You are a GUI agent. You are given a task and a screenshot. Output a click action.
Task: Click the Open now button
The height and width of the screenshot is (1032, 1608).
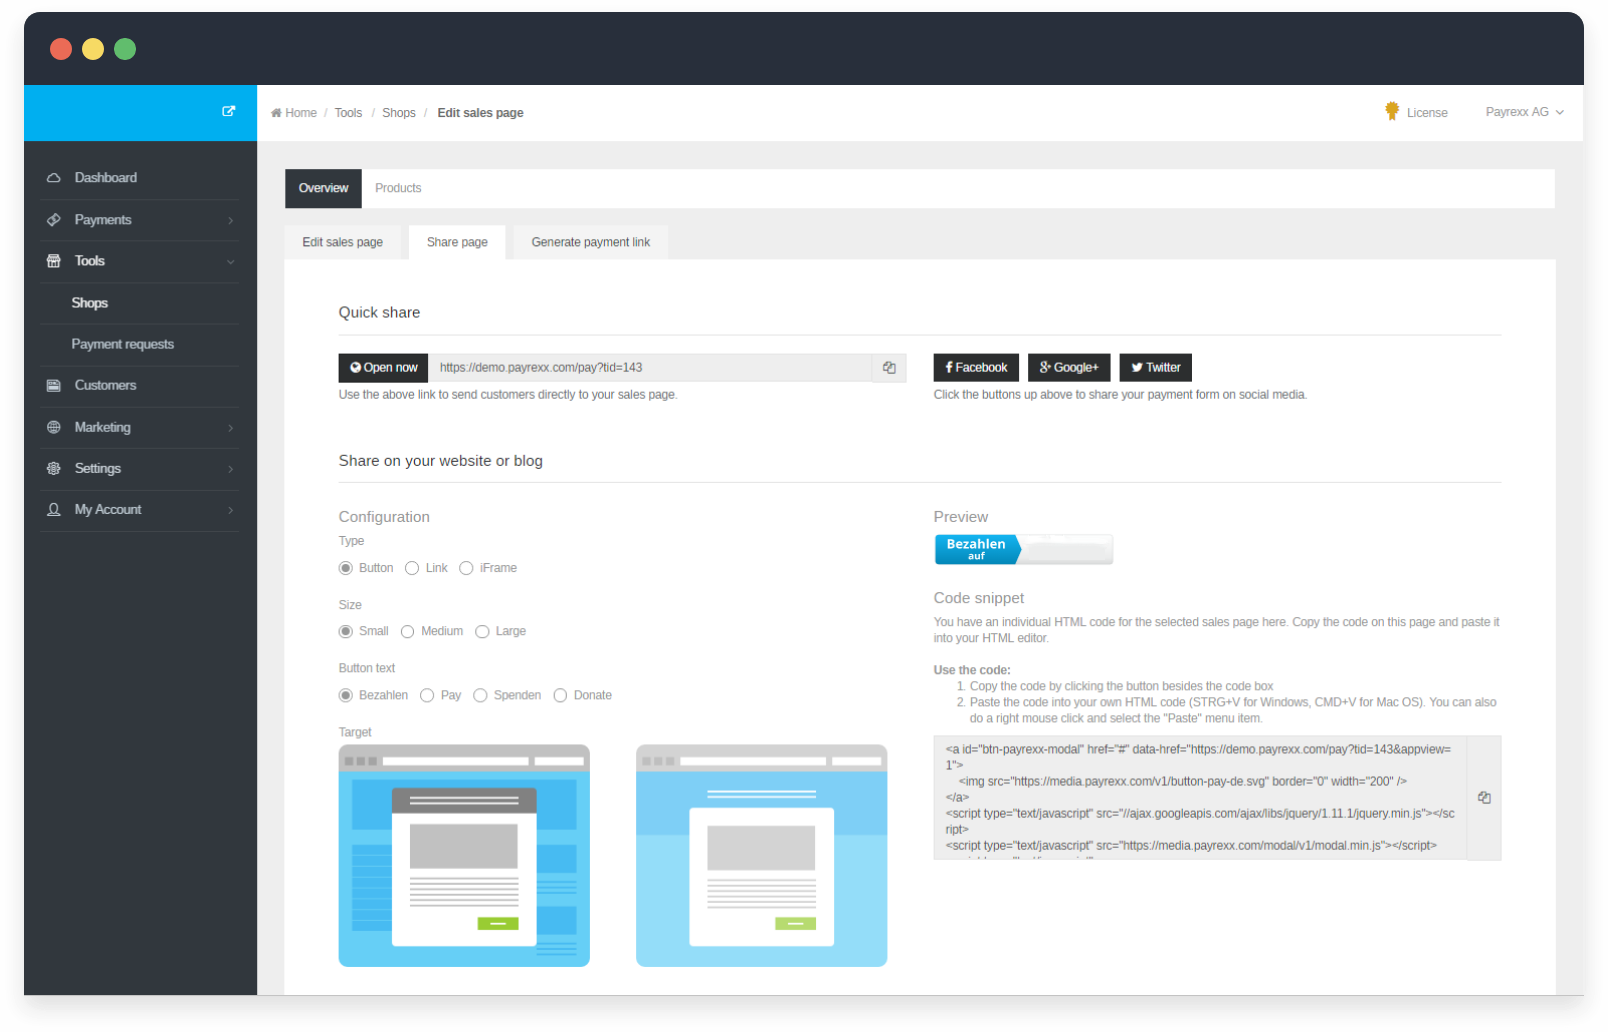(x=384, y=368)
